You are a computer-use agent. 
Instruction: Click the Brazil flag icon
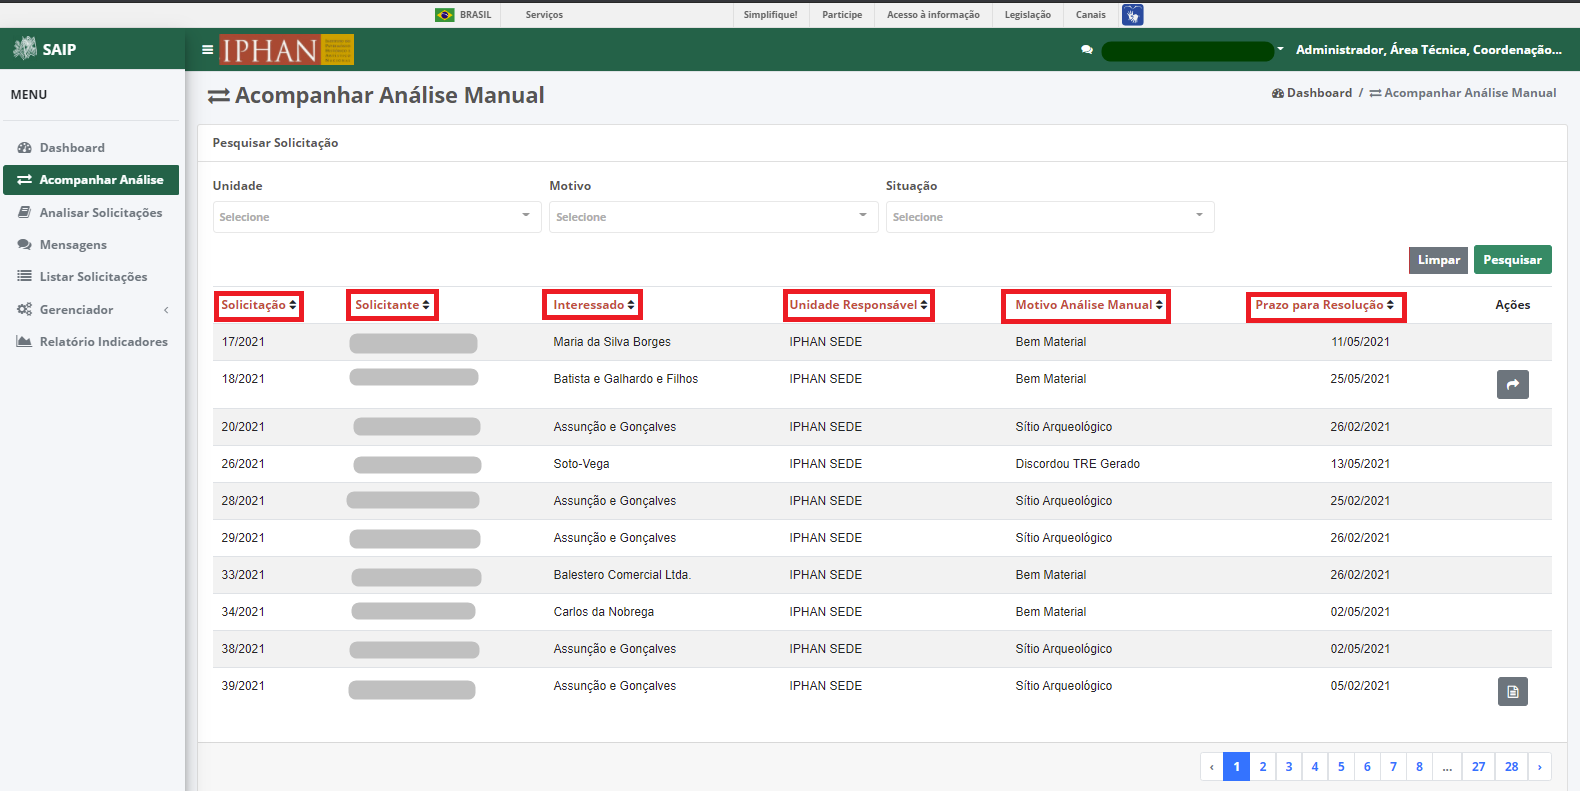coord(445,15)
